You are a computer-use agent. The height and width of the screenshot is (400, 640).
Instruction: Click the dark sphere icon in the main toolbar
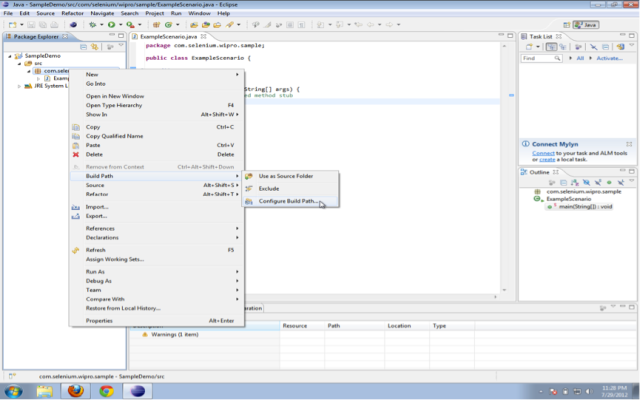tap(73, 25)
